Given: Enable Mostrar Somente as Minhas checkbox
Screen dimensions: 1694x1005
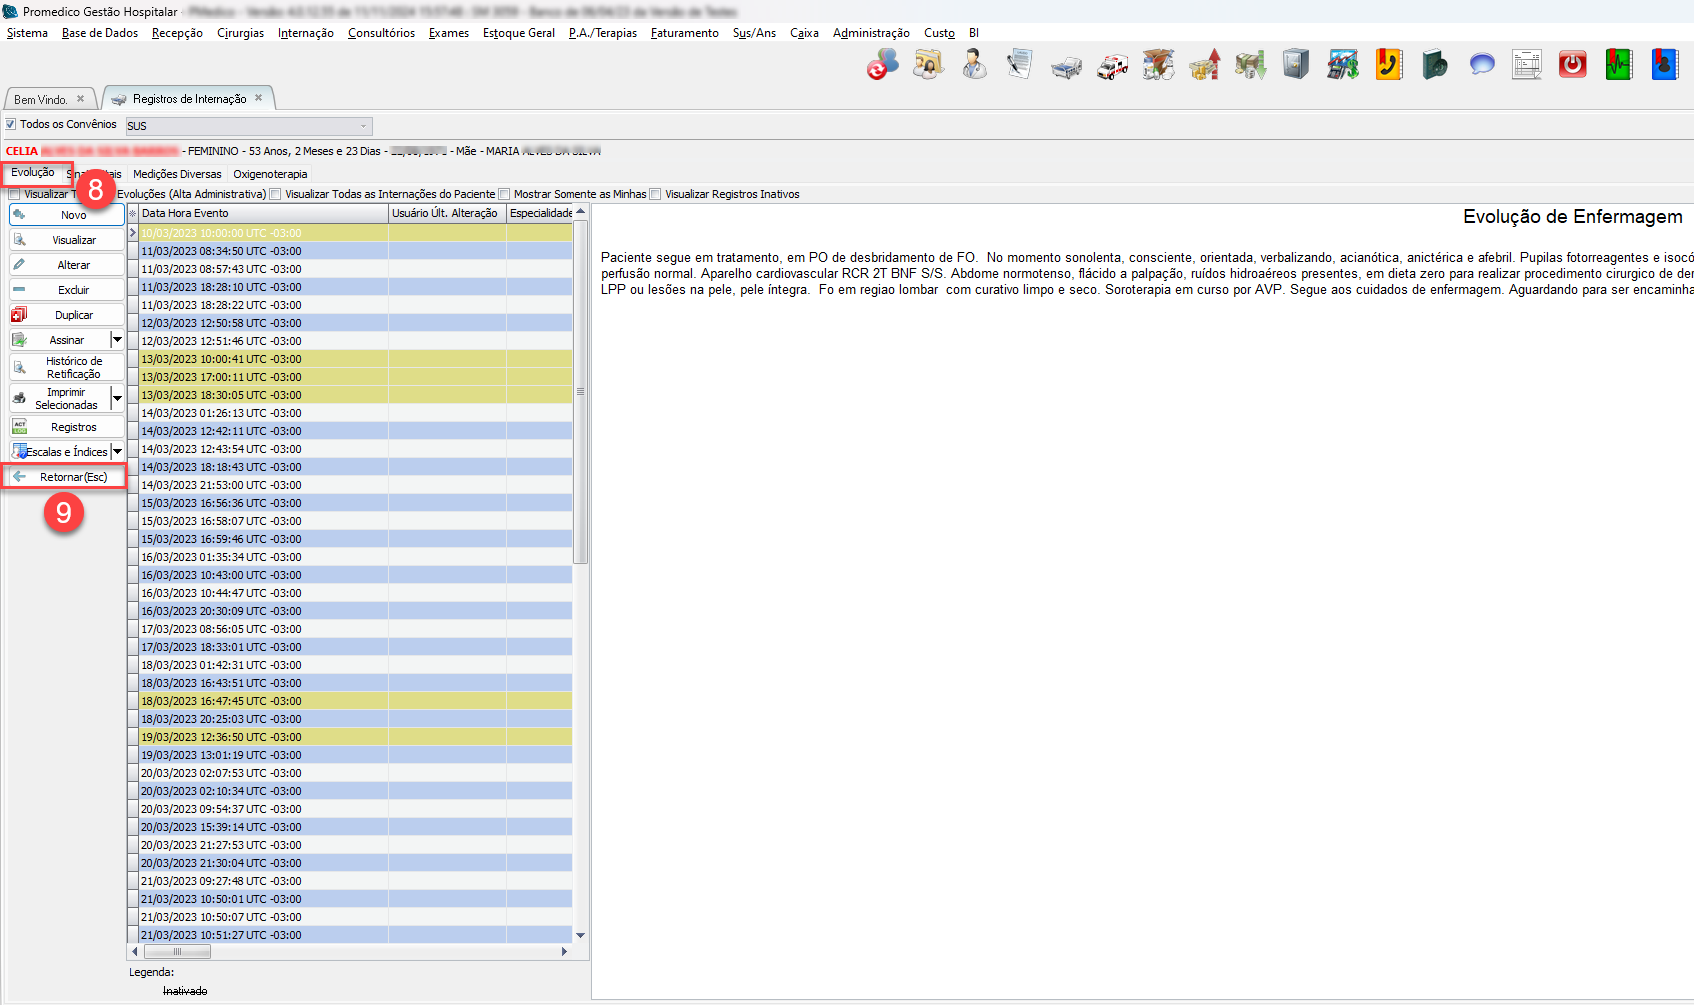Looking at the screenshot, I should pos(505,195).
